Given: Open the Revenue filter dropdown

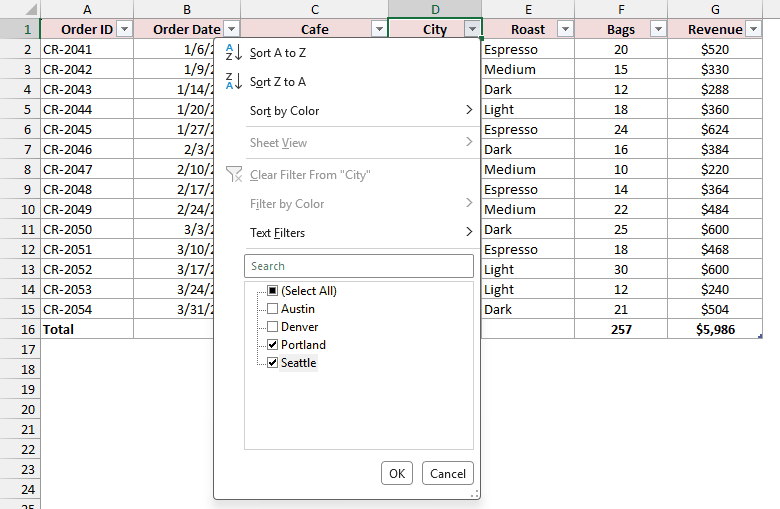Looking at the screenshot, I should [x=754, y=29].
